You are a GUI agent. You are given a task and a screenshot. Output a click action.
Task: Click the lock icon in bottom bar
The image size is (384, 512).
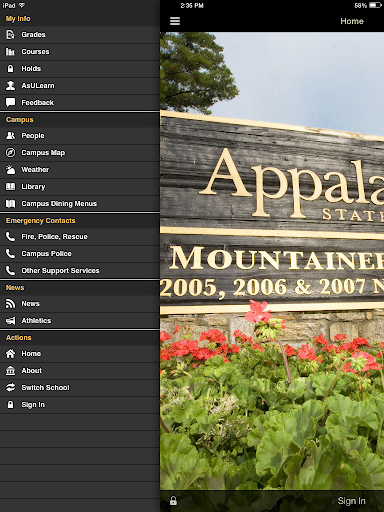pyautogui.click(x=173, y=501)
